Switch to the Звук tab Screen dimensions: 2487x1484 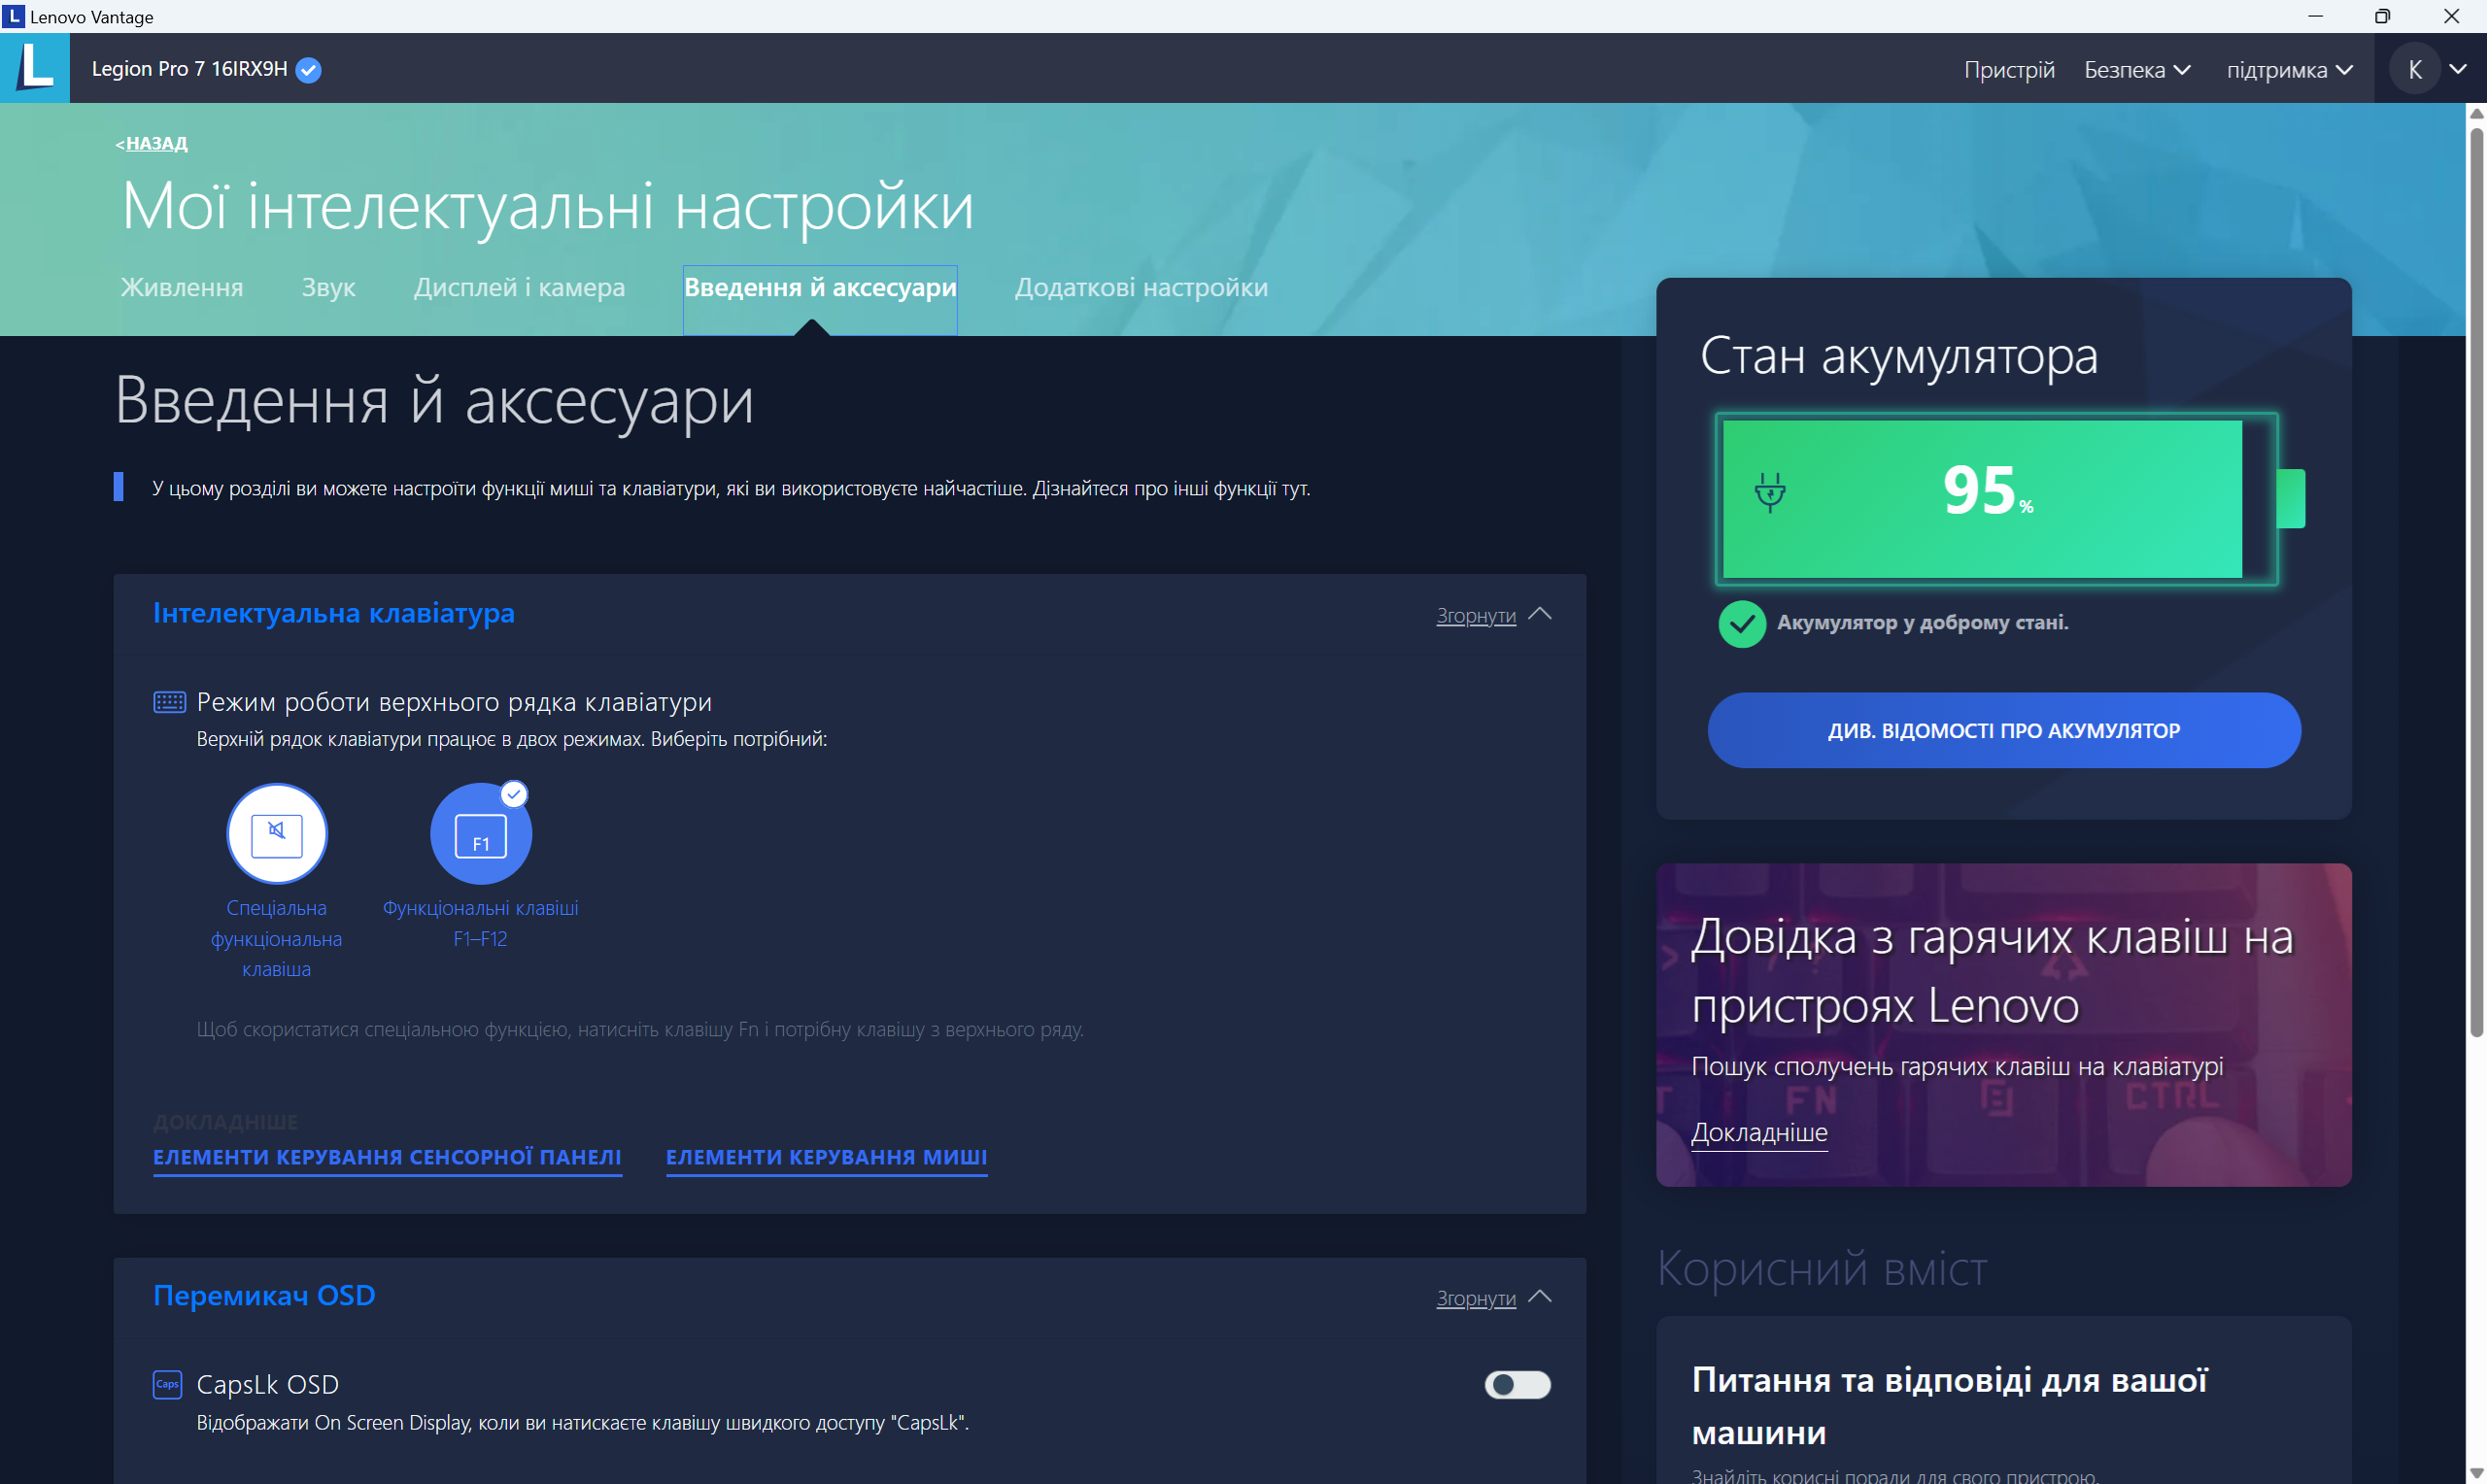coord(329,287)
